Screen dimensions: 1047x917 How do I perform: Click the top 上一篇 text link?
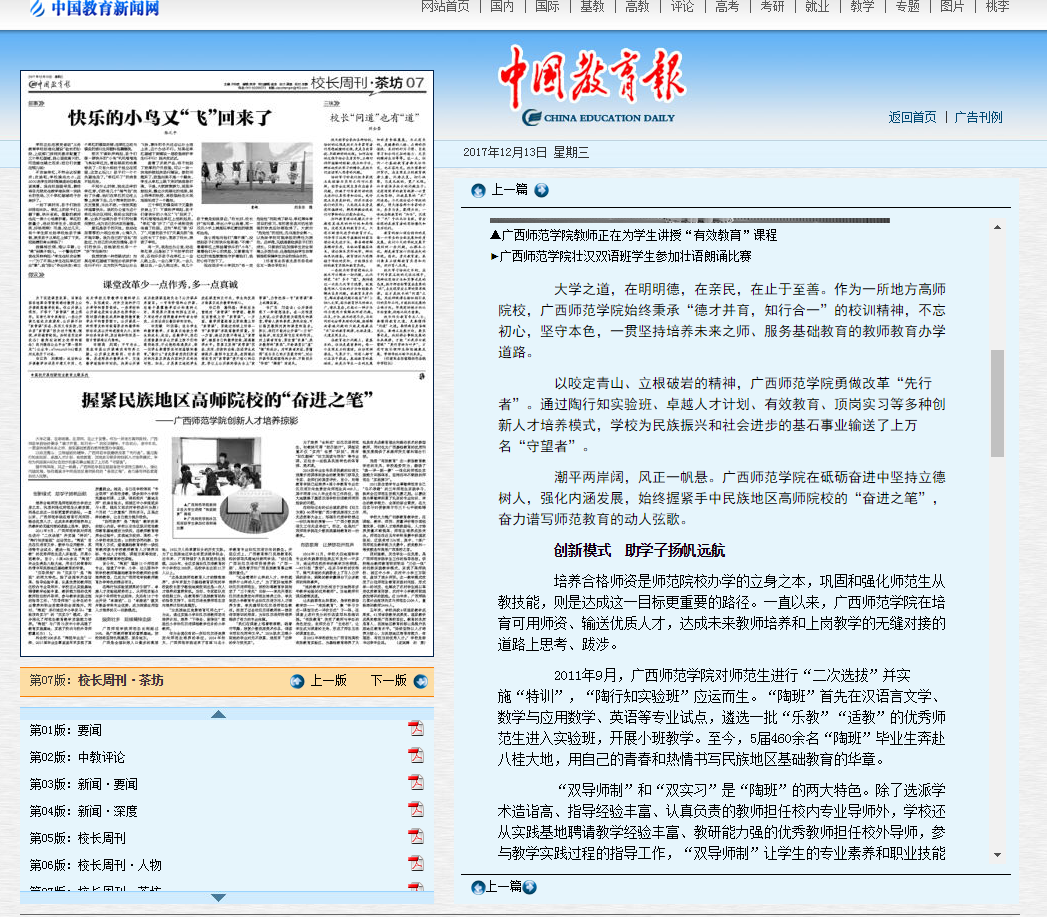coord(509,190)
